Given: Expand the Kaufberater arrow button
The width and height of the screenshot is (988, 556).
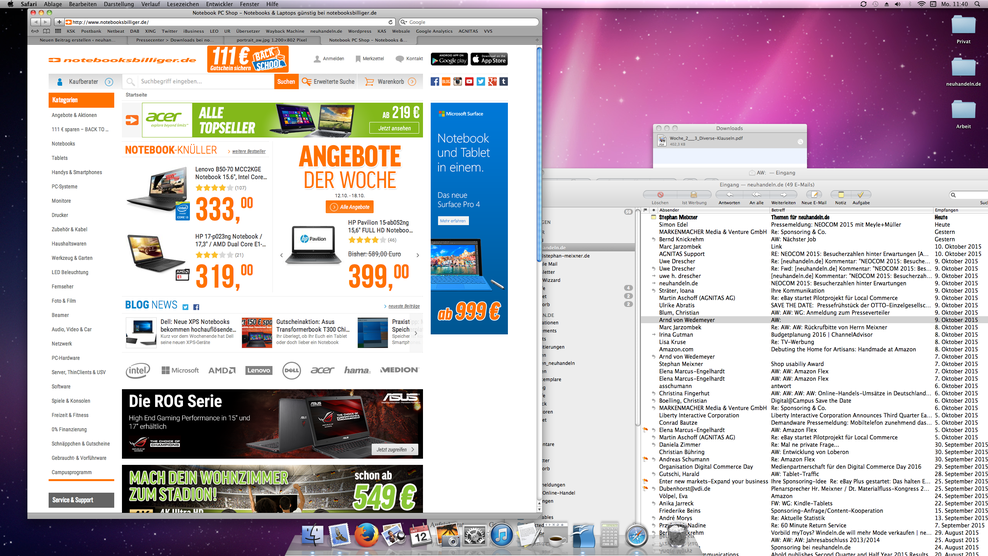Looking at the screenshot, I should [x=109, y=82].
